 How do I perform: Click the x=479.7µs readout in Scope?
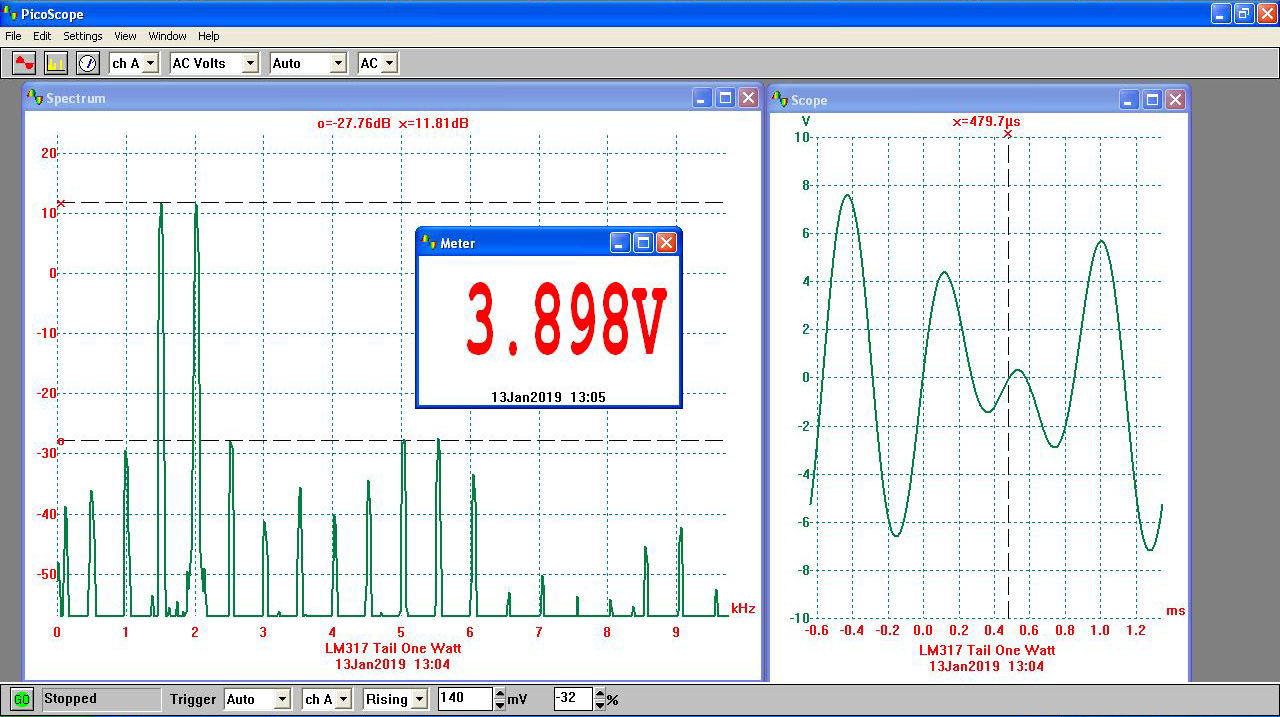tap(986, 122)
